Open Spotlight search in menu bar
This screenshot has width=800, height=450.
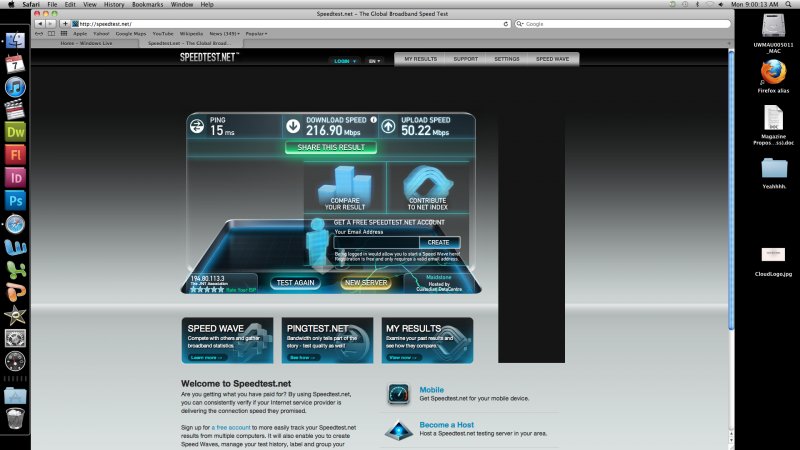[788, 4]
